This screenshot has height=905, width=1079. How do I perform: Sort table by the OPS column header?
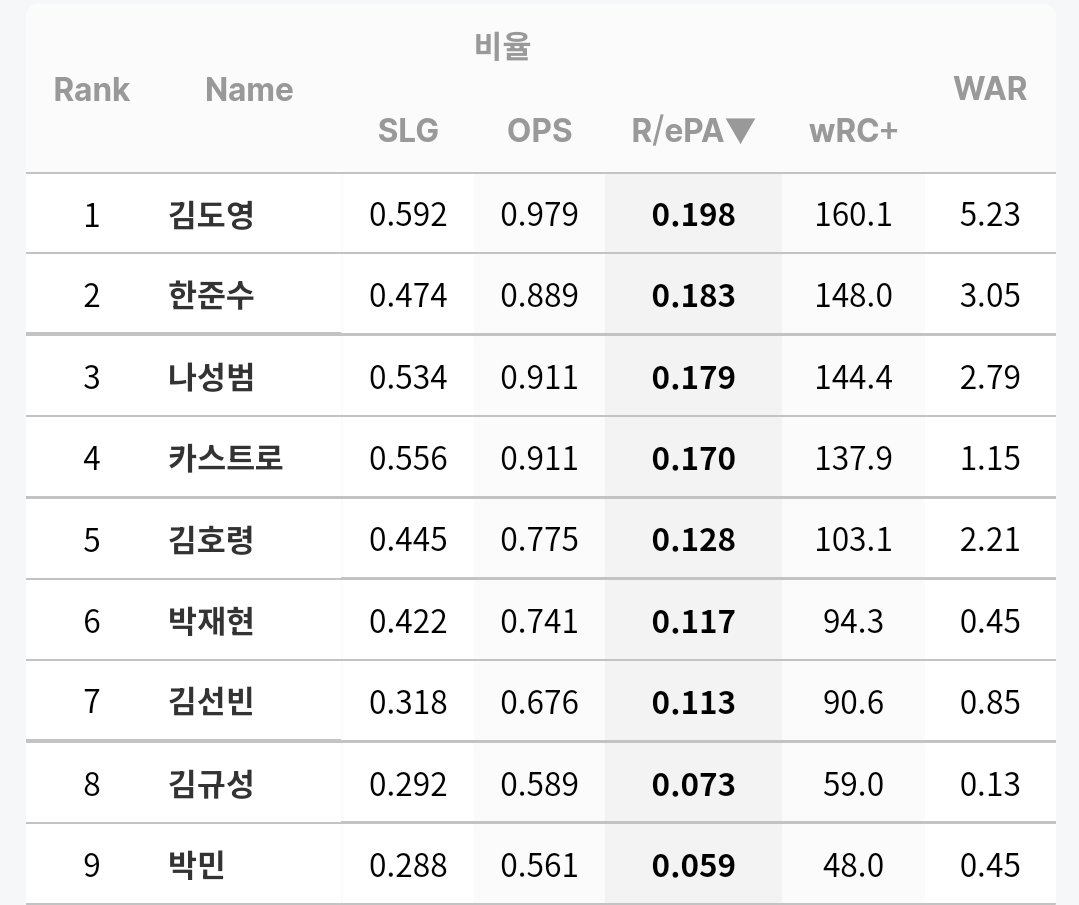[540, 131]
